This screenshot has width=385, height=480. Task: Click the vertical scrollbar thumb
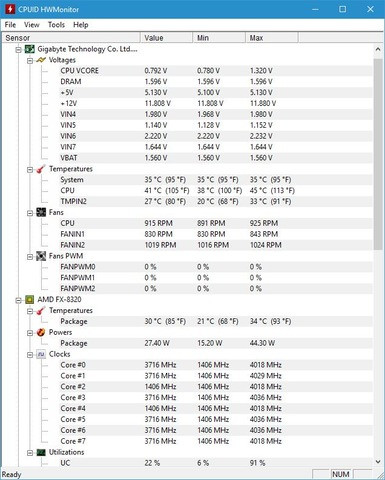(378, 154)
